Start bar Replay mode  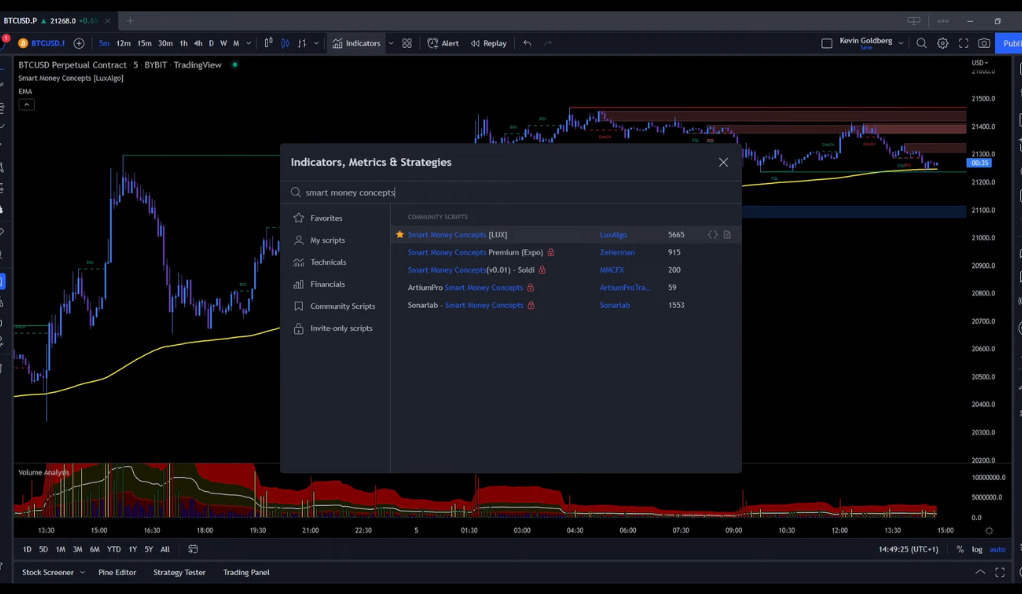pyautogui.click(x=489, y=43)
